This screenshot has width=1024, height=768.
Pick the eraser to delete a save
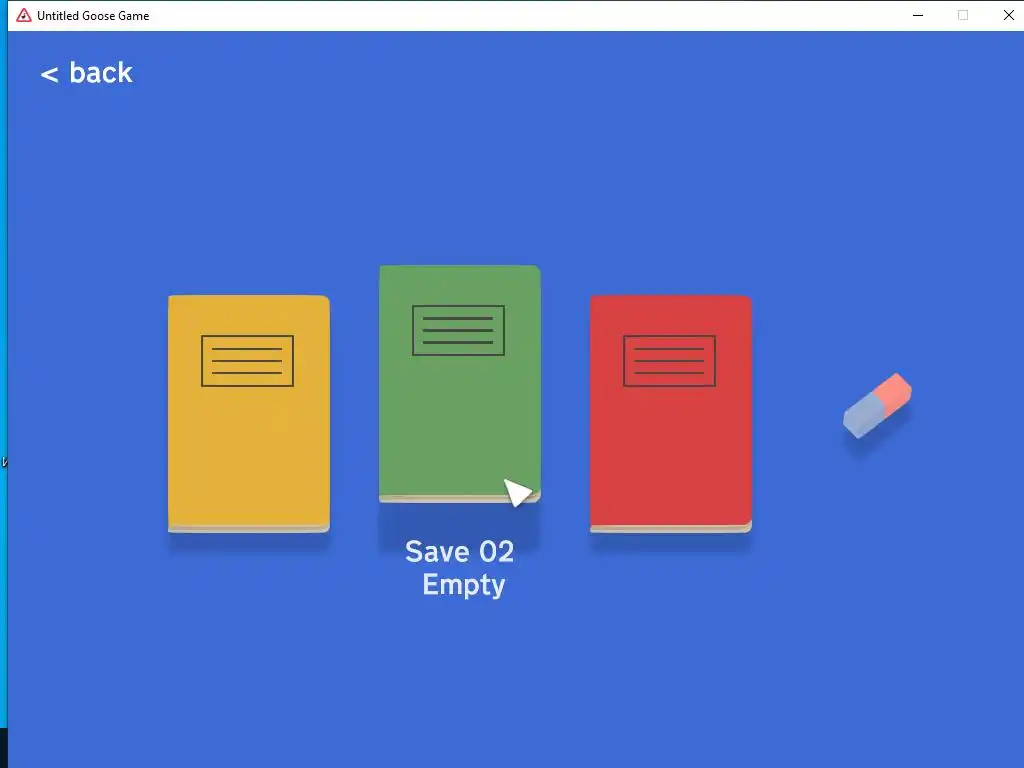tap(877, 406)
